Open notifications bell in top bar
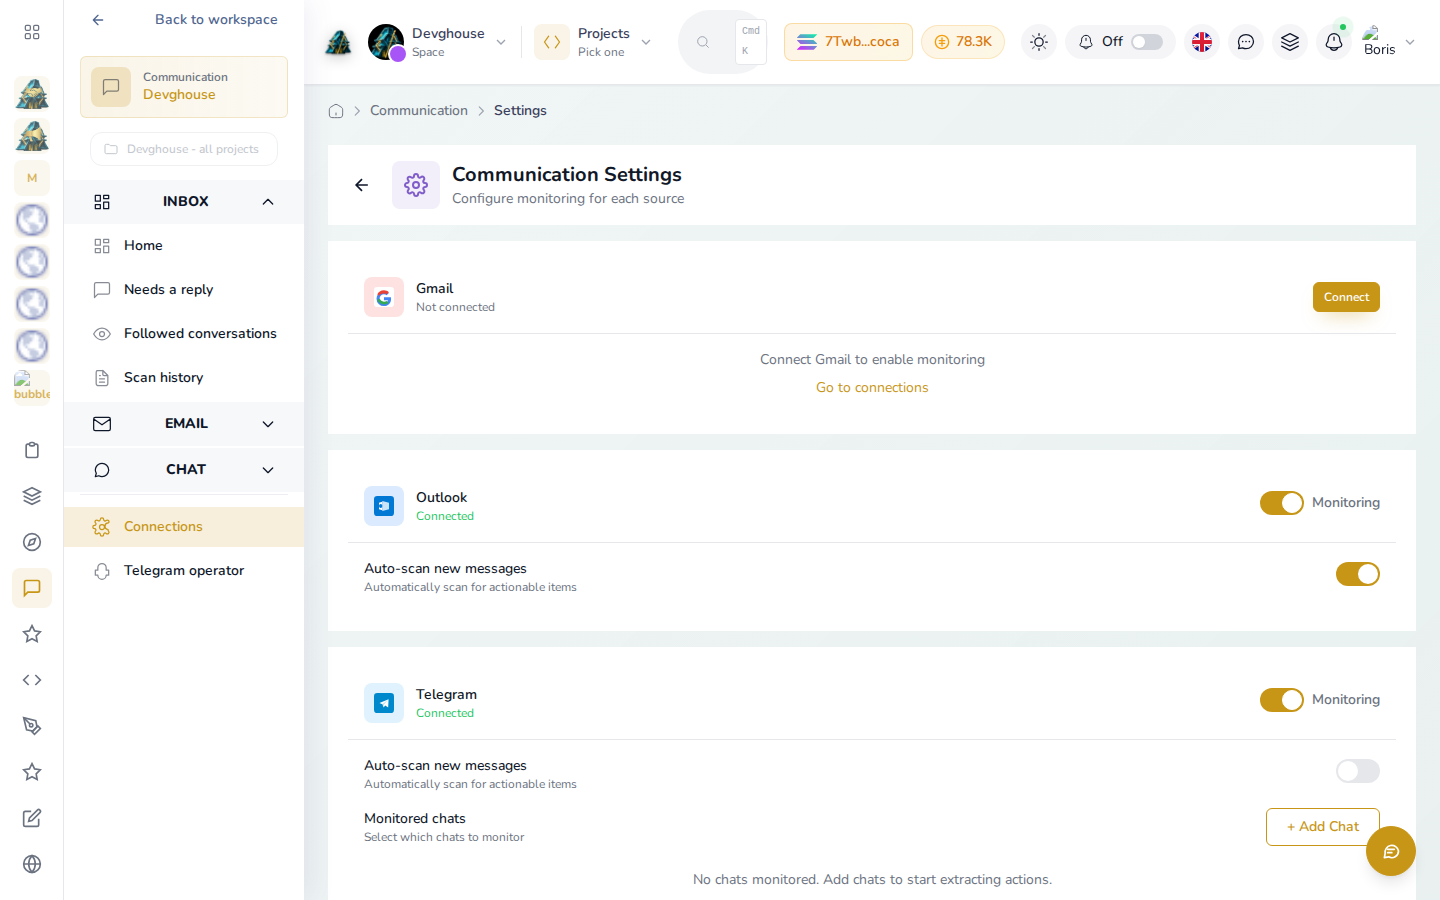This screenshot has height=900, width=1440. click(x=1334, y=42)
